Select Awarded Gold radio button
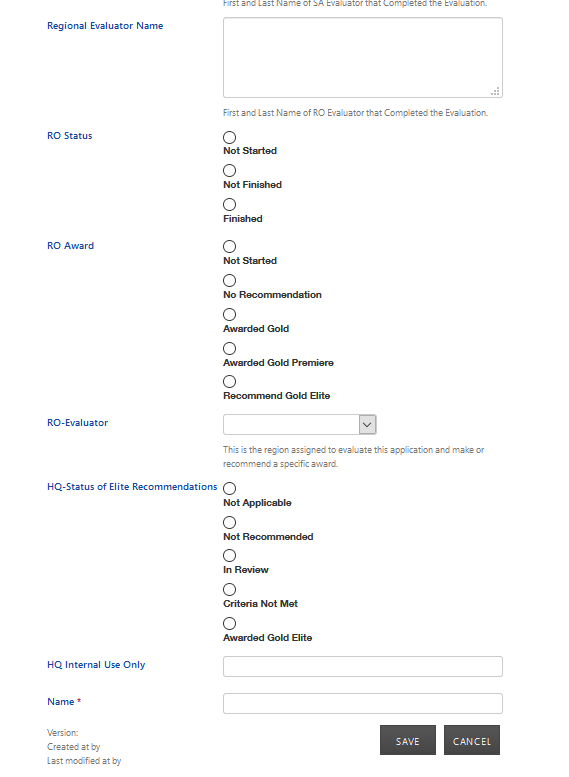The image size is (569, 777). point(229,314)
